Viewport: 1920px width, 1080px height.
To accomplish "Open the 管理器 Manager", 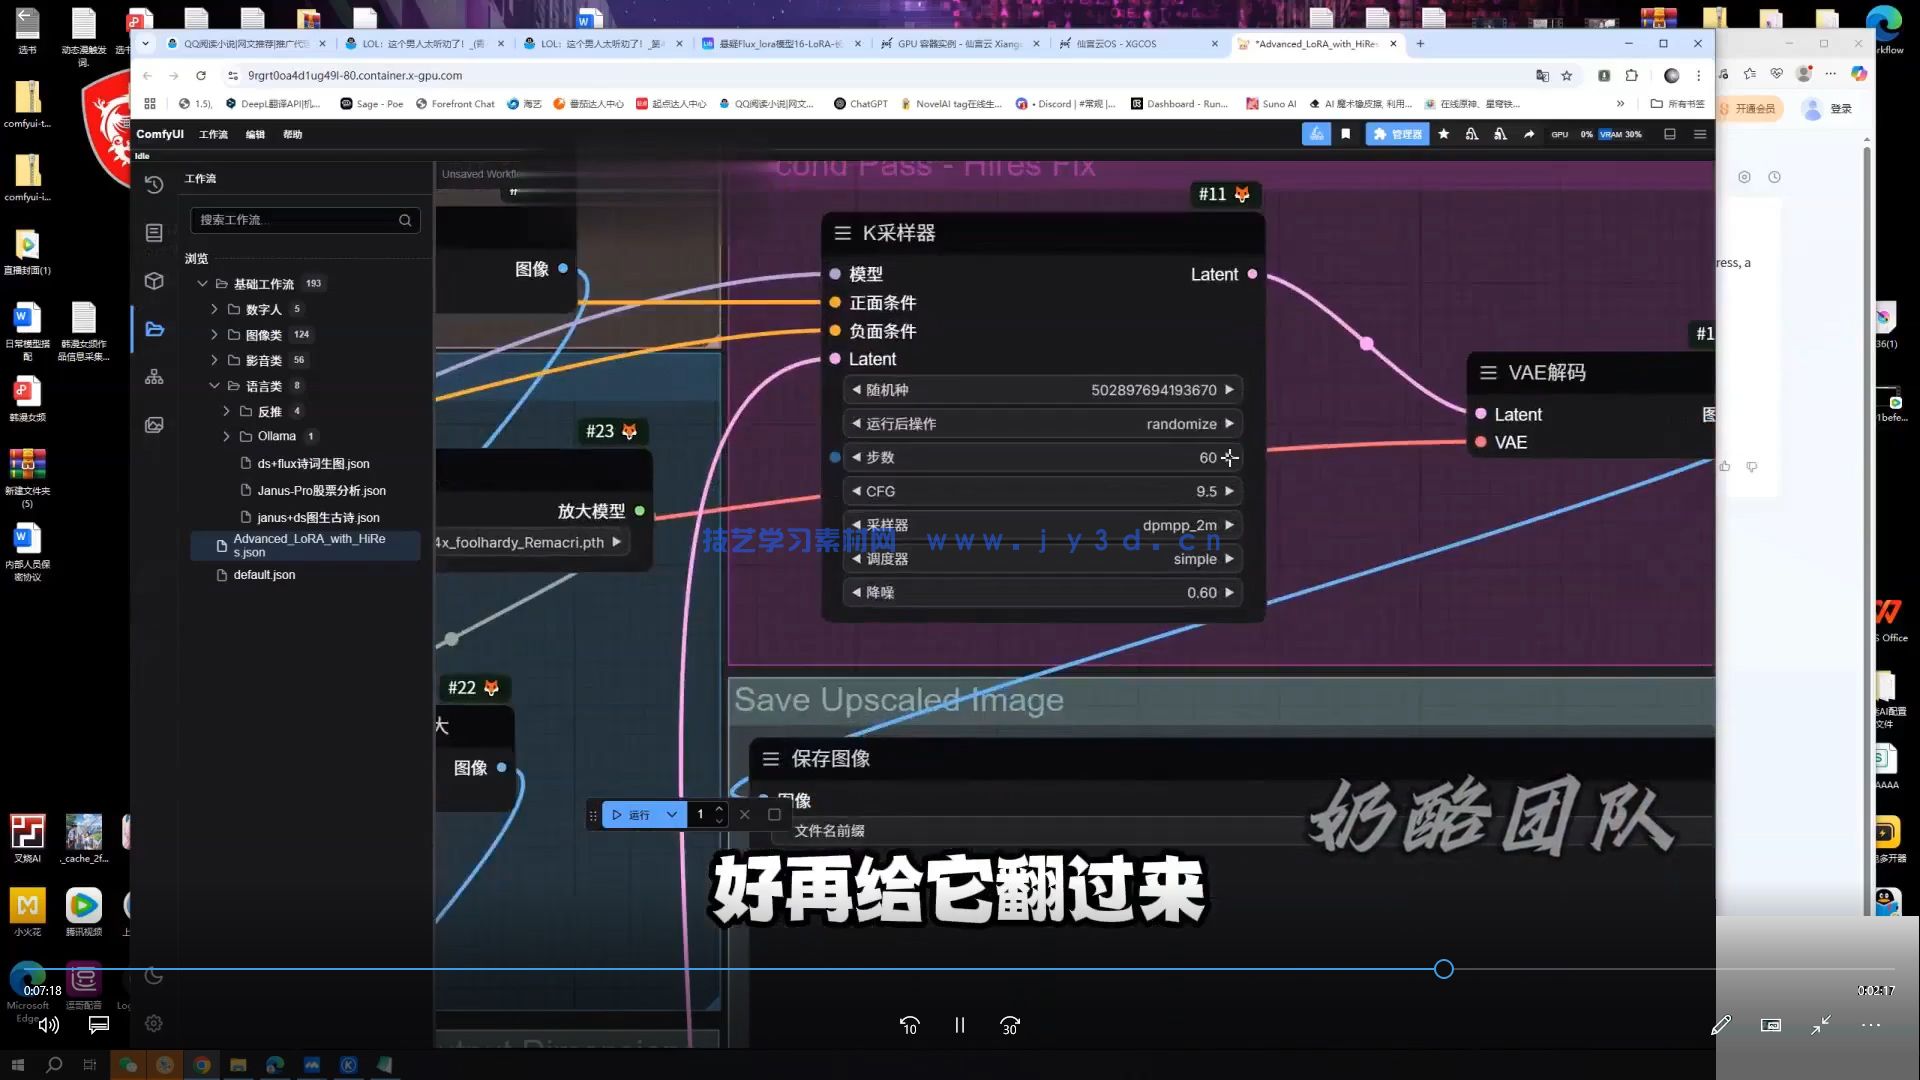I will click(1397, 133).
